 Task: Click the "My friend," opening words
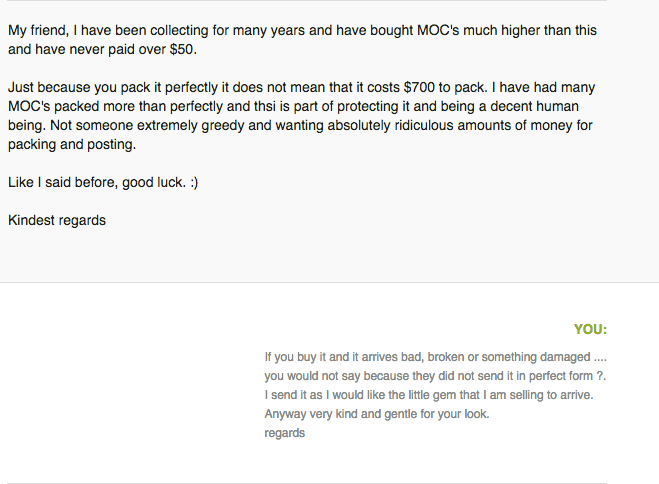point(38,31)
